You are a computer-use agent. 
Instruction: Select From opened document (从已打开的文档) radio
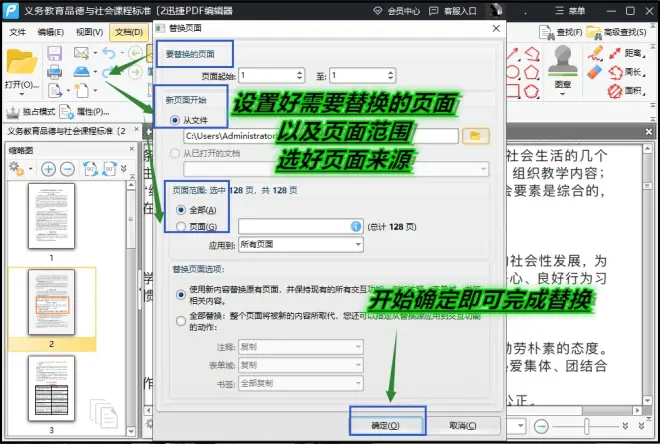175,154
